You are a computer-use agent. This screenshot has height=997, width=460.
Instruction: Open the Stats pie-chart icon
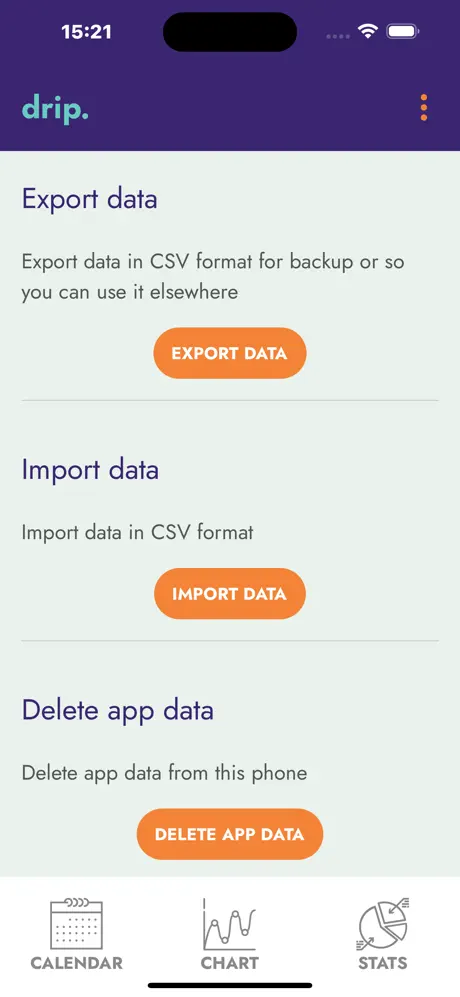(x=382, y=924)
